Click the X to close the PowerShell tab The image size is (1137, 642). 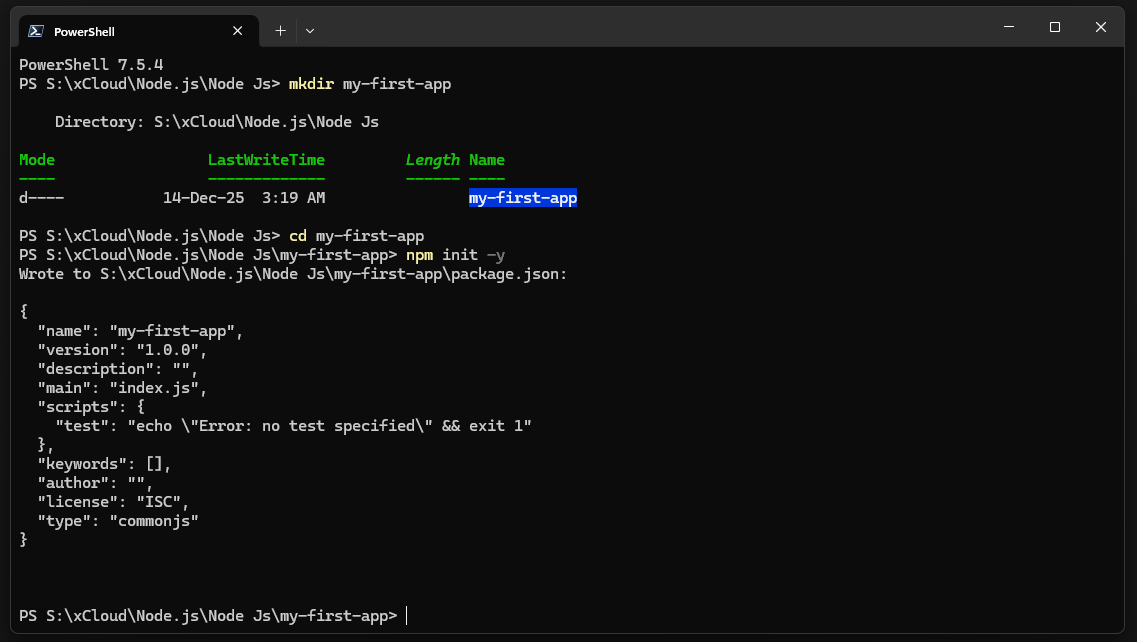click(x=237, y=30)
